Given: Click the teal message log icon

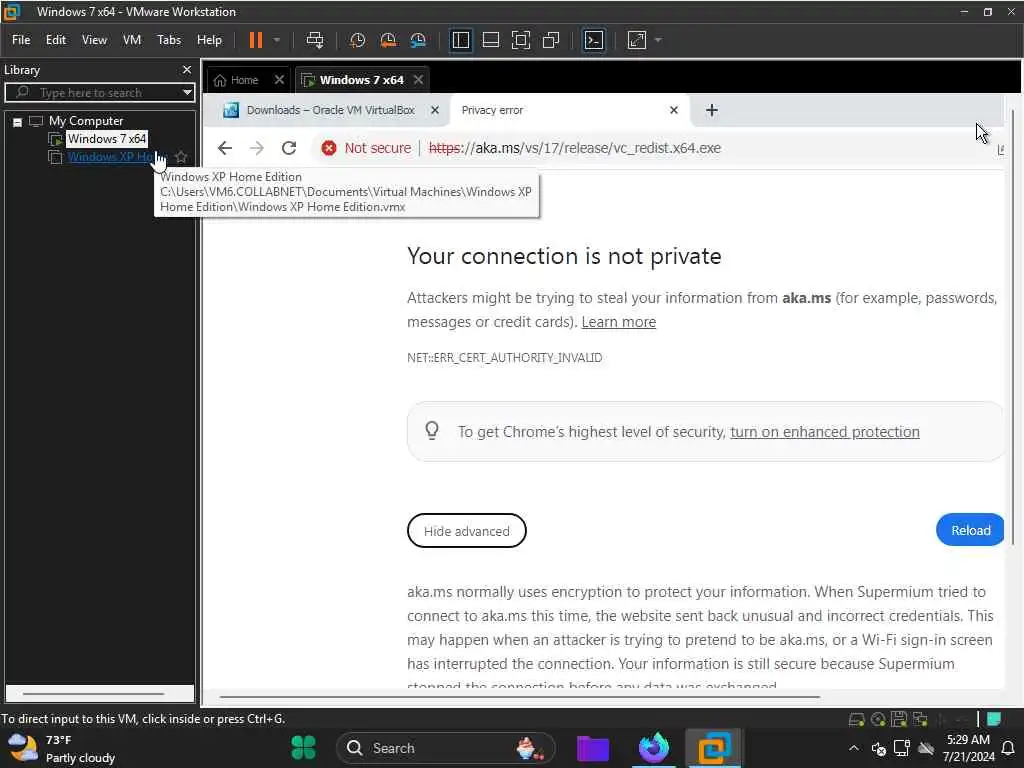Looking at the screenshot, I should (x=994, y=719).
